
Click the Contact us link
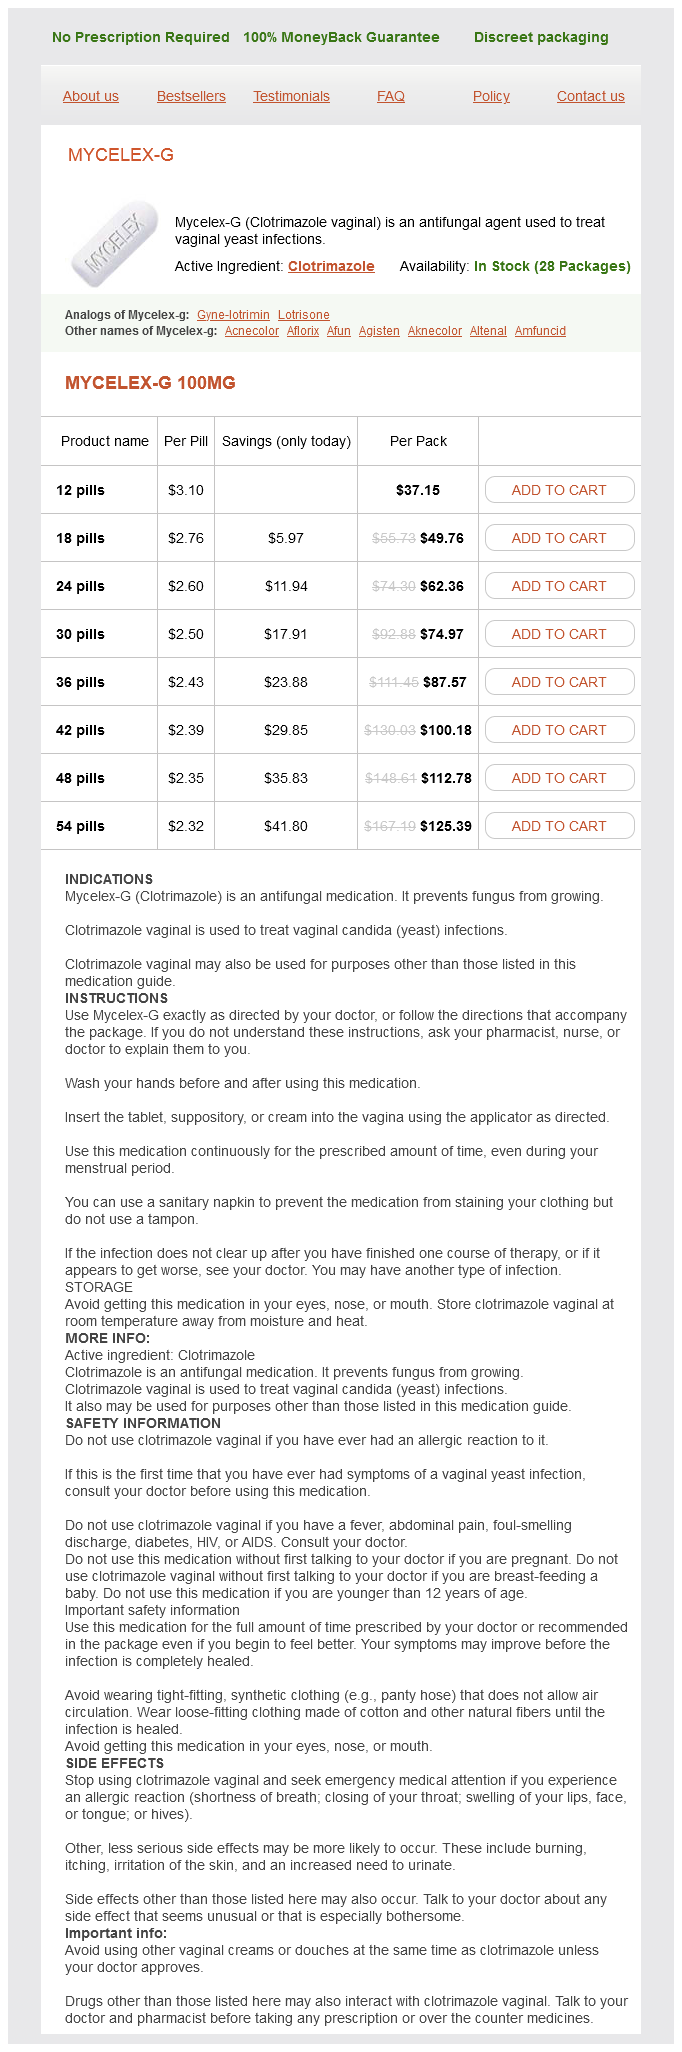tap(591, 96)
